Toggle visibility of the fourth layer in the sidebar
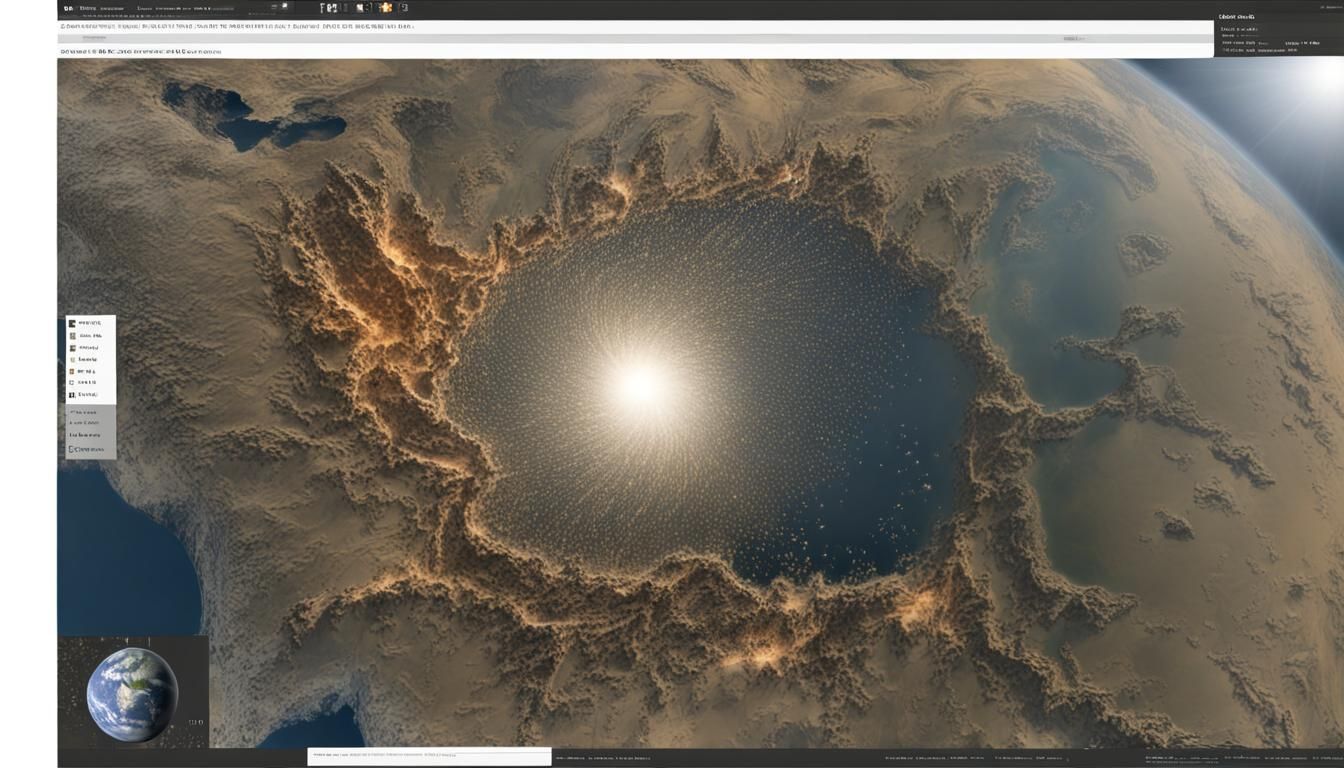Screen dimensions: 1344x768 [x=72, y=359]
